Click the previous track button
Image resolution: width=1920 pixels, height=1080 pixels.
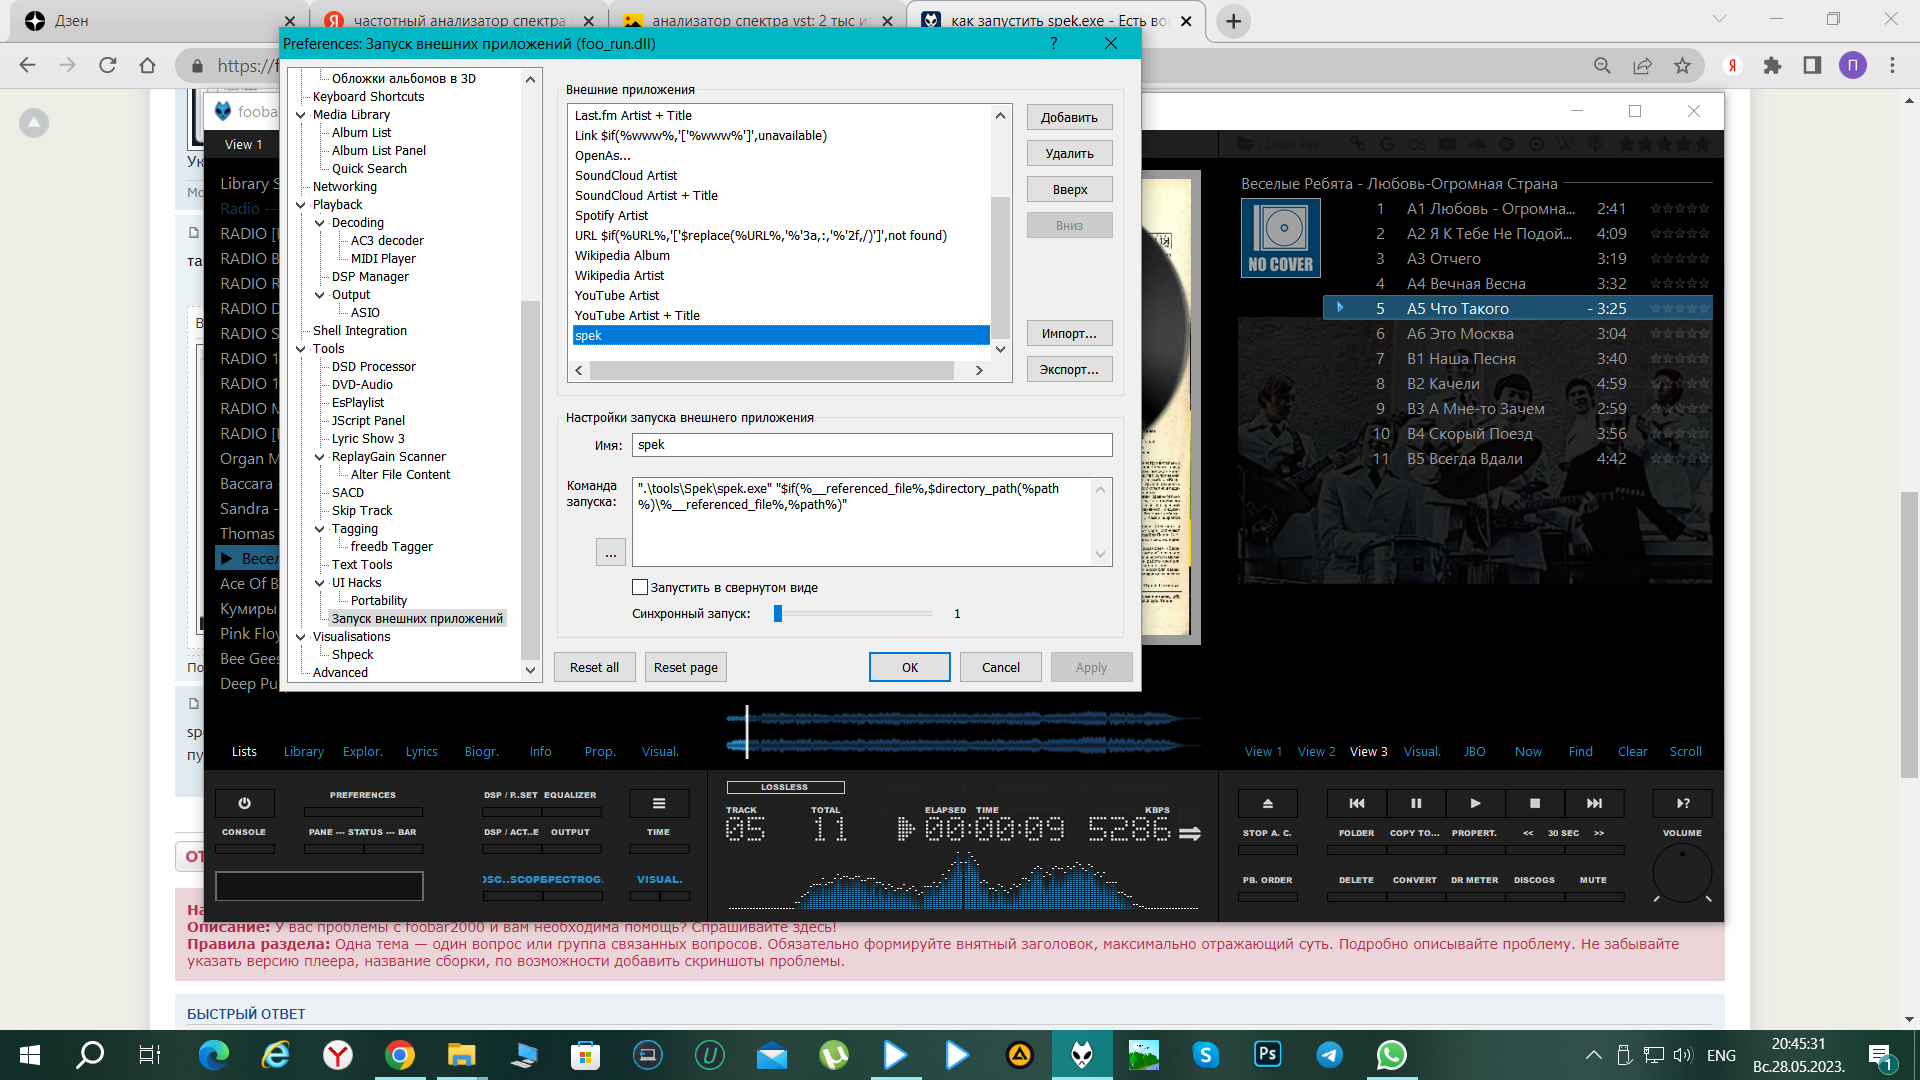tap(1356, 803)
